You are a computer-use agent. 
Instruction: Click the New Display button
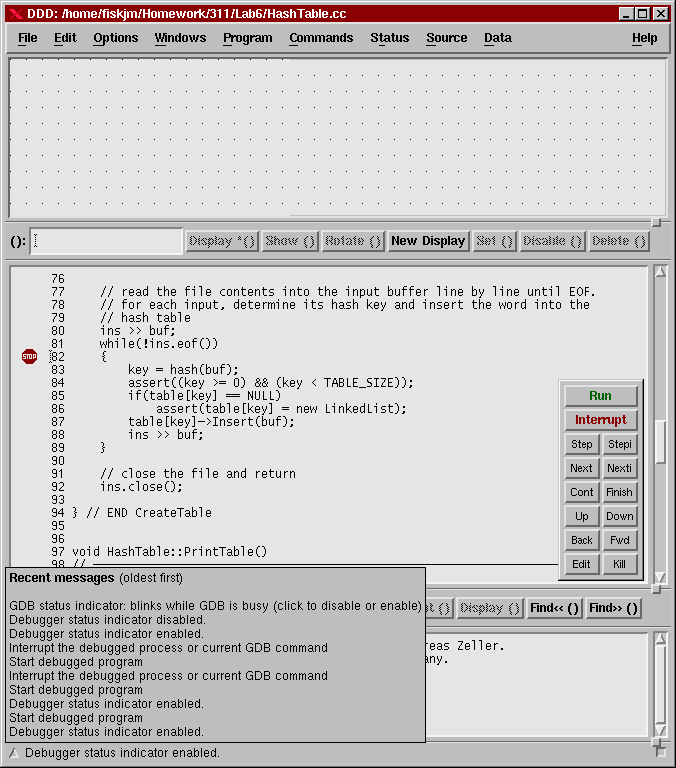pyautogui.click(x=428, y=241)
